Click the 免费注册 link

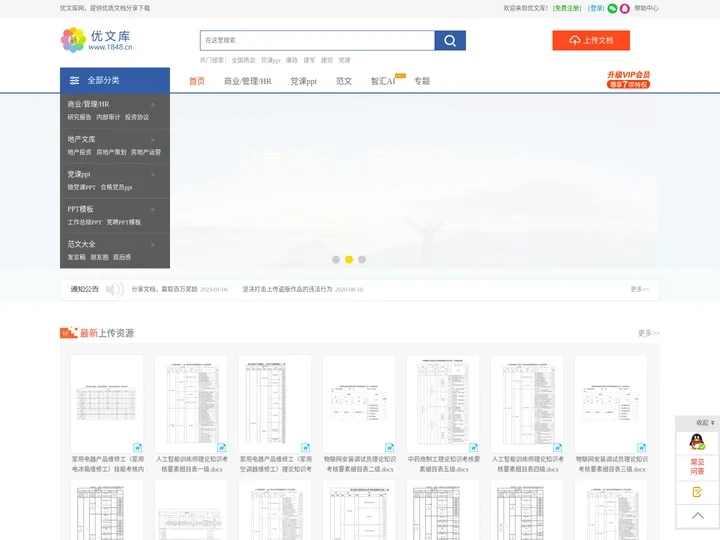567,8
